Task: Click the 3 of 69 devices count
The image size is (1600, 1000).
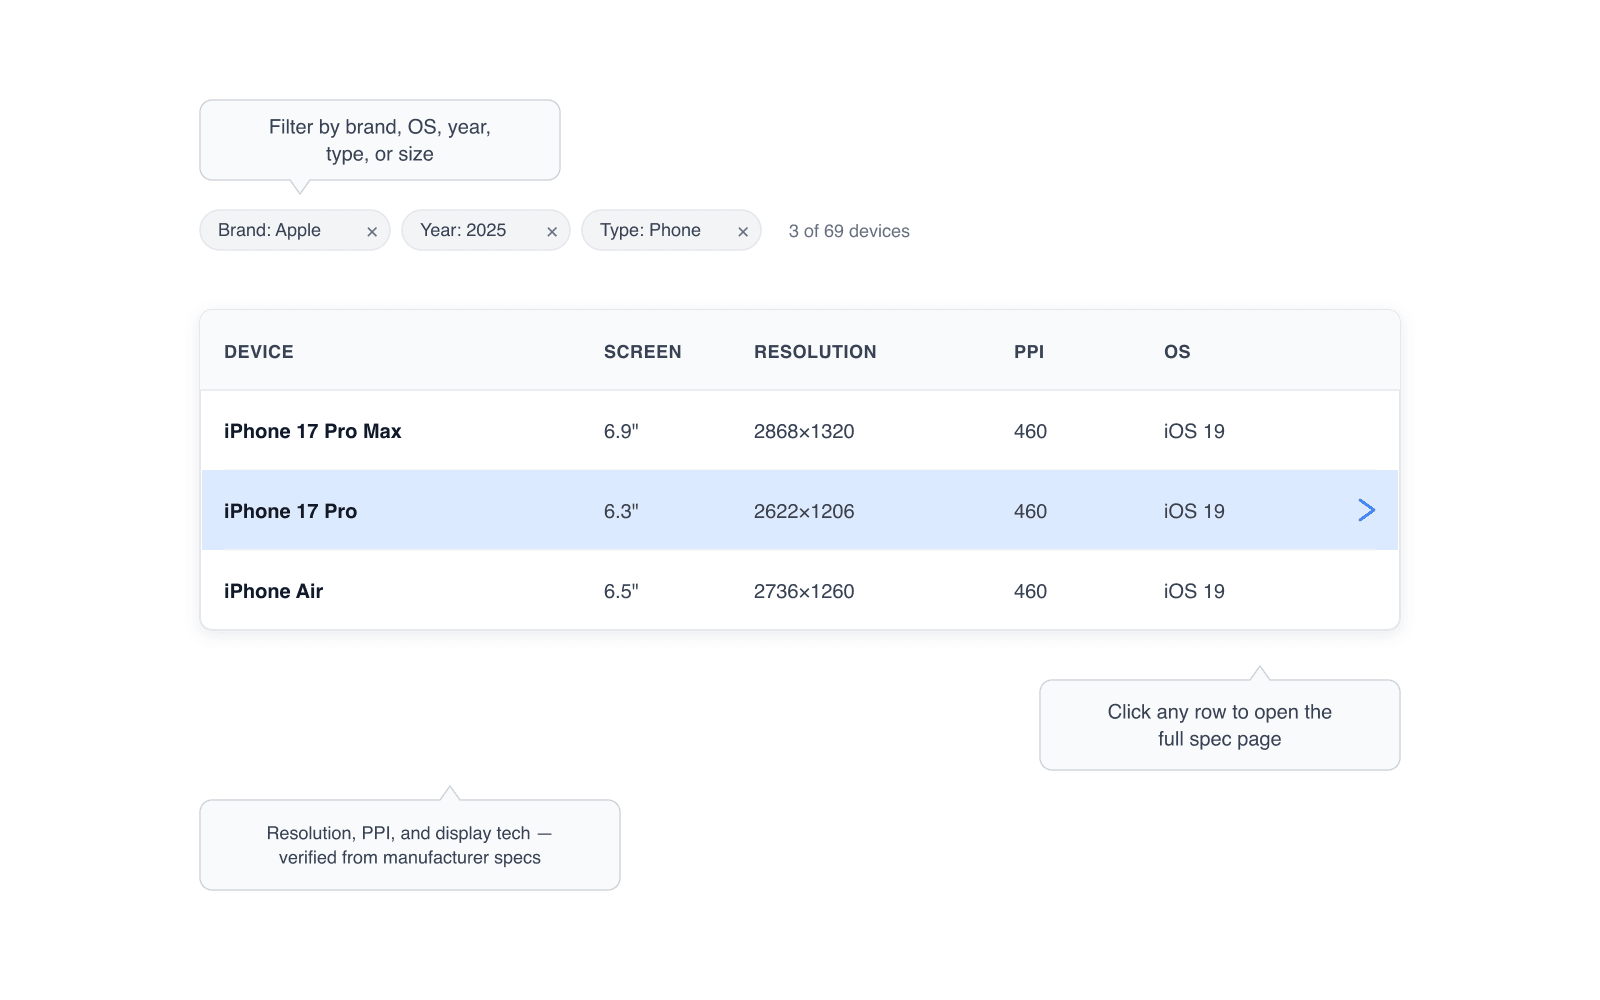Action: (849, 231)
